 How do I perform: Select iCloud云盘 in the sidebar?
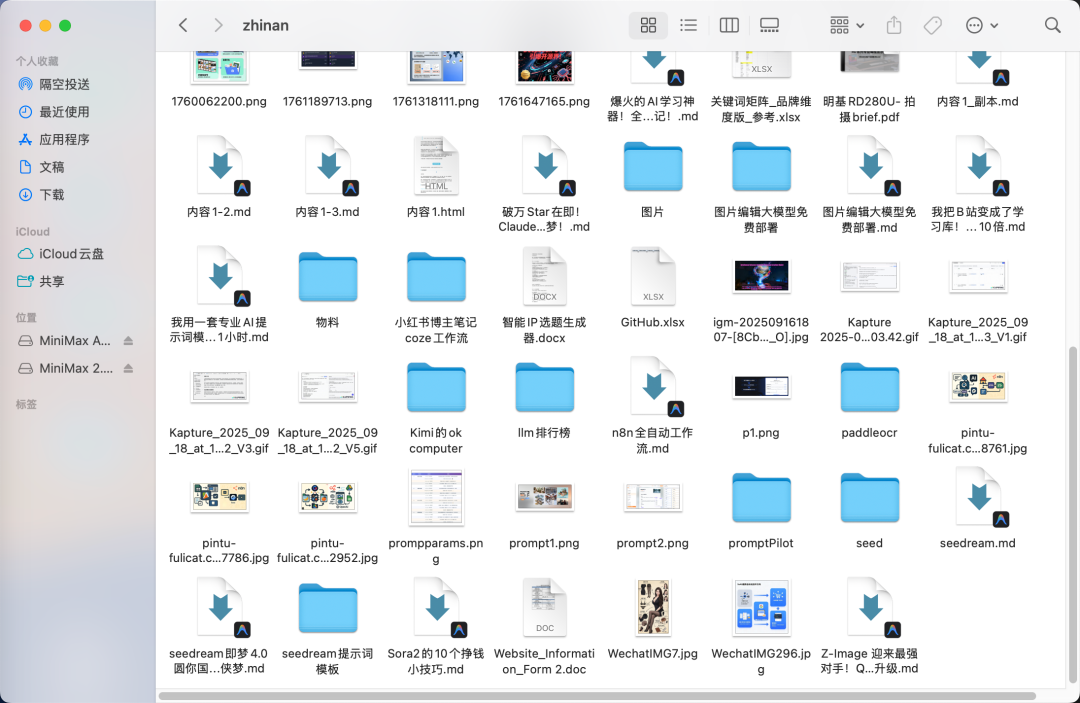coord(71,254)
